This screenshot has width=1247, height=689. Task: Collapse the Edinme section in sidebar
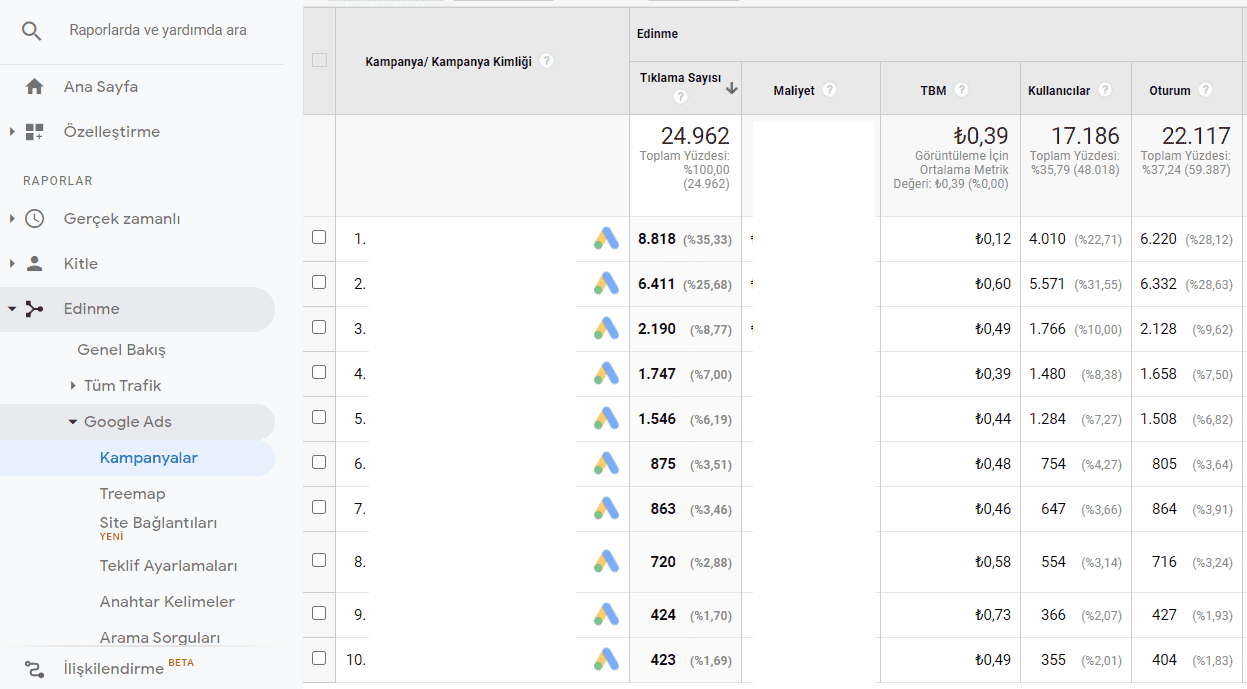(12, 309)
